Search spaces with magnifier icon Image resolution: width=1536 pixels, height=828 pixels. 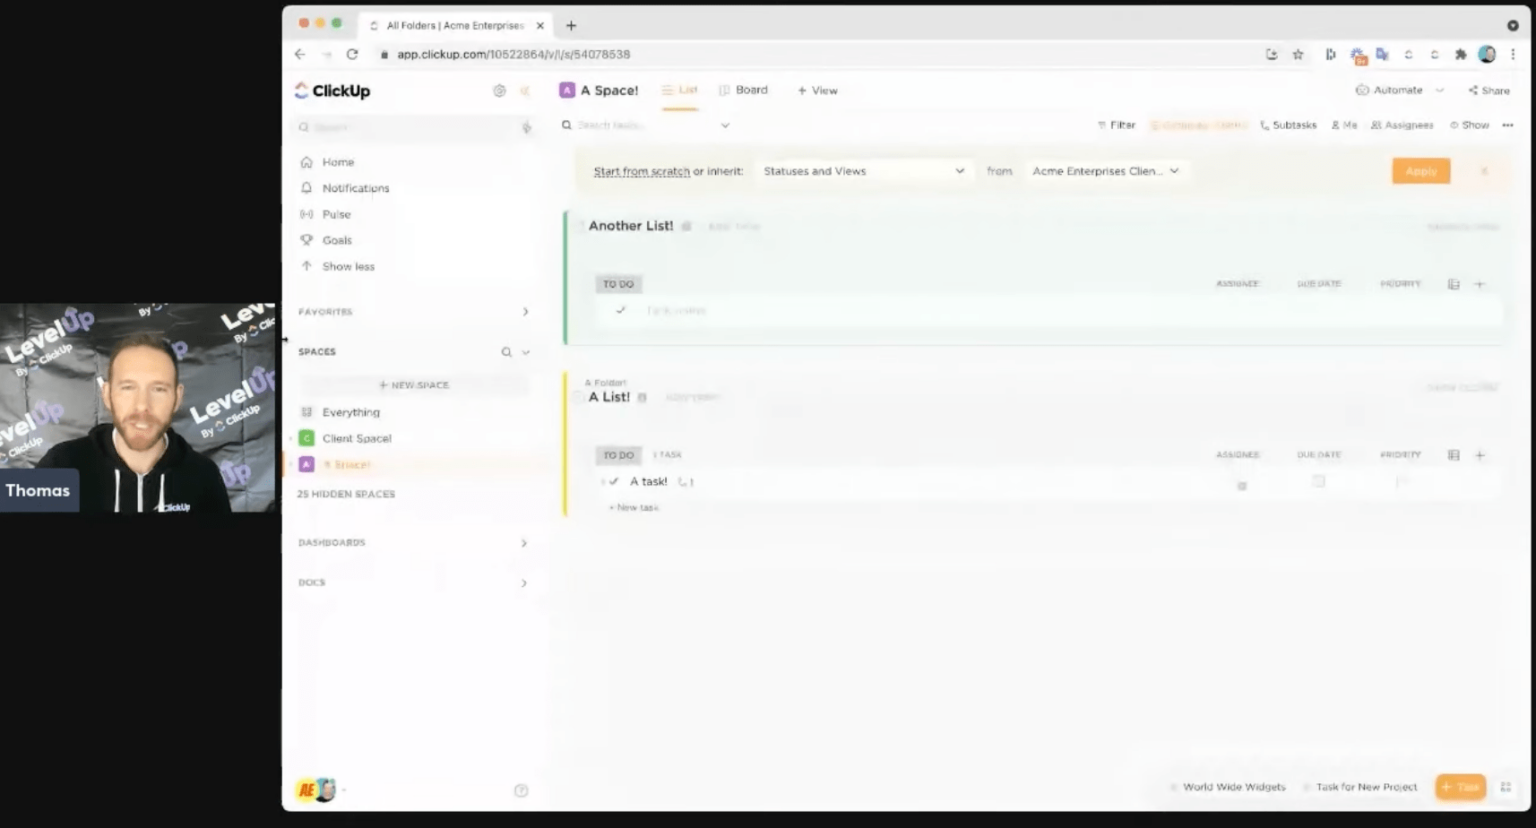(506, 352)
